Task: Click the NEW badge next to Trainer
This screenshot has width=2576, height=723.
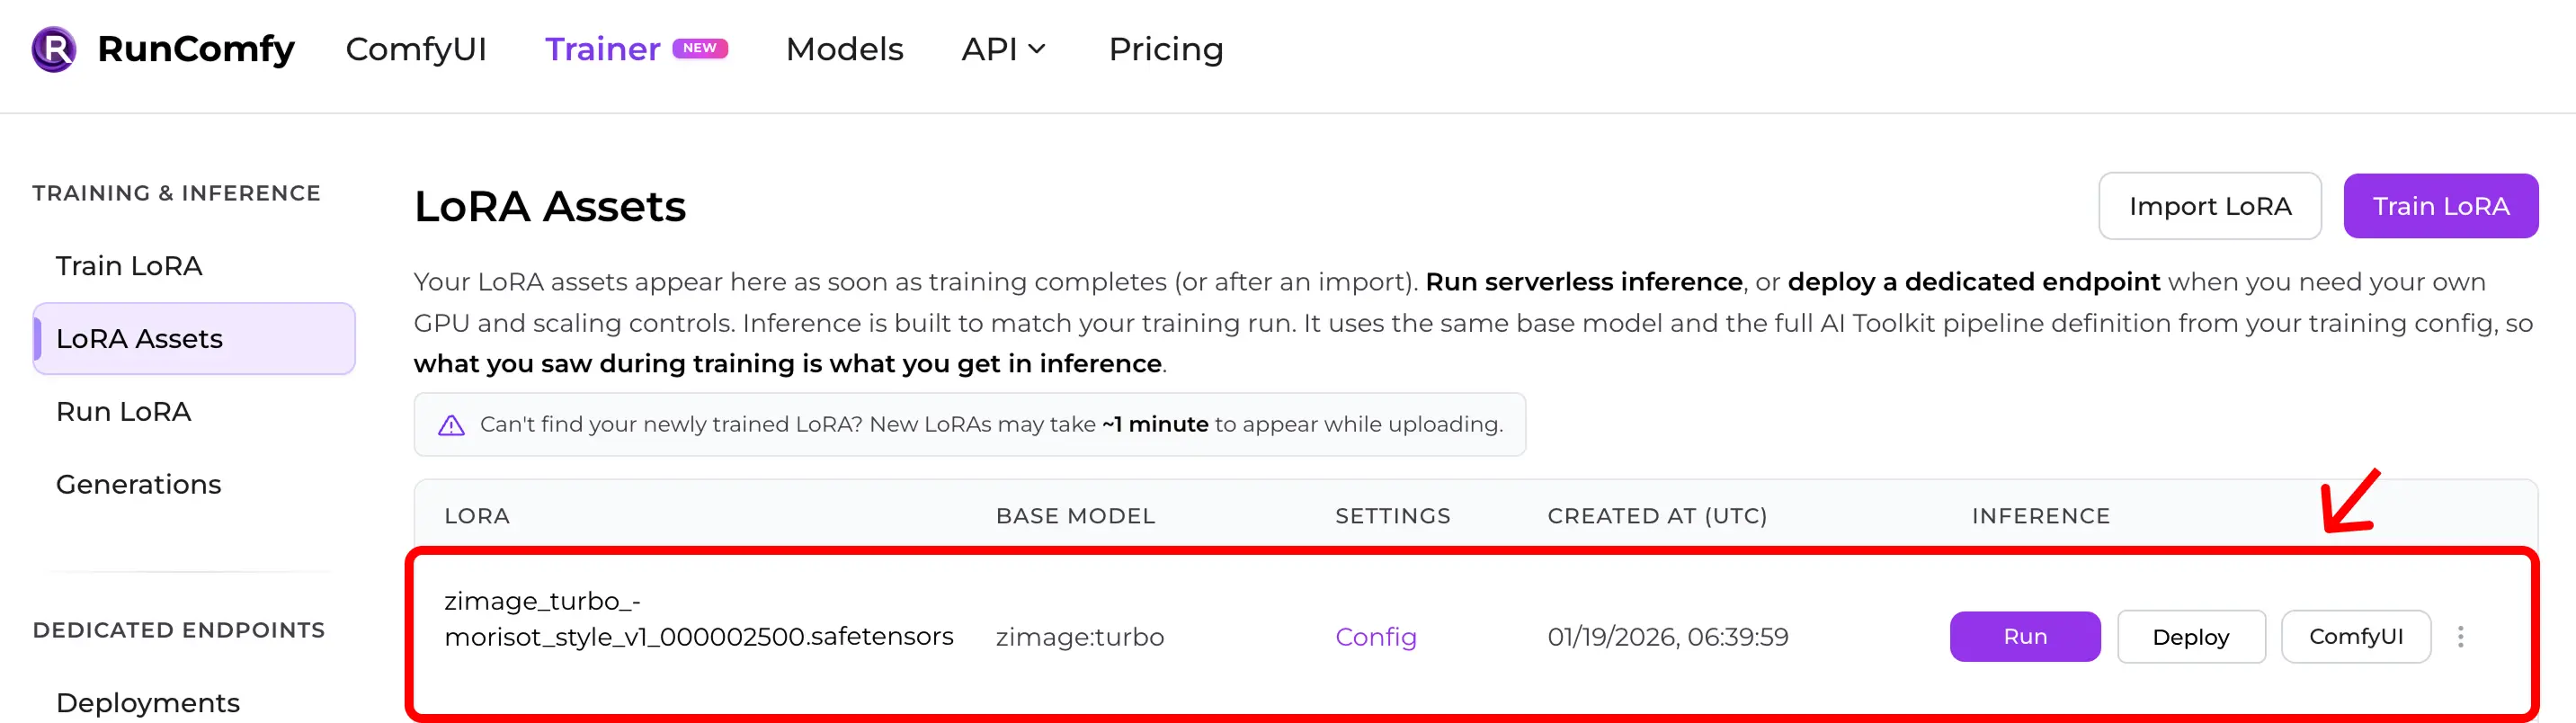Action: point(703,47)
